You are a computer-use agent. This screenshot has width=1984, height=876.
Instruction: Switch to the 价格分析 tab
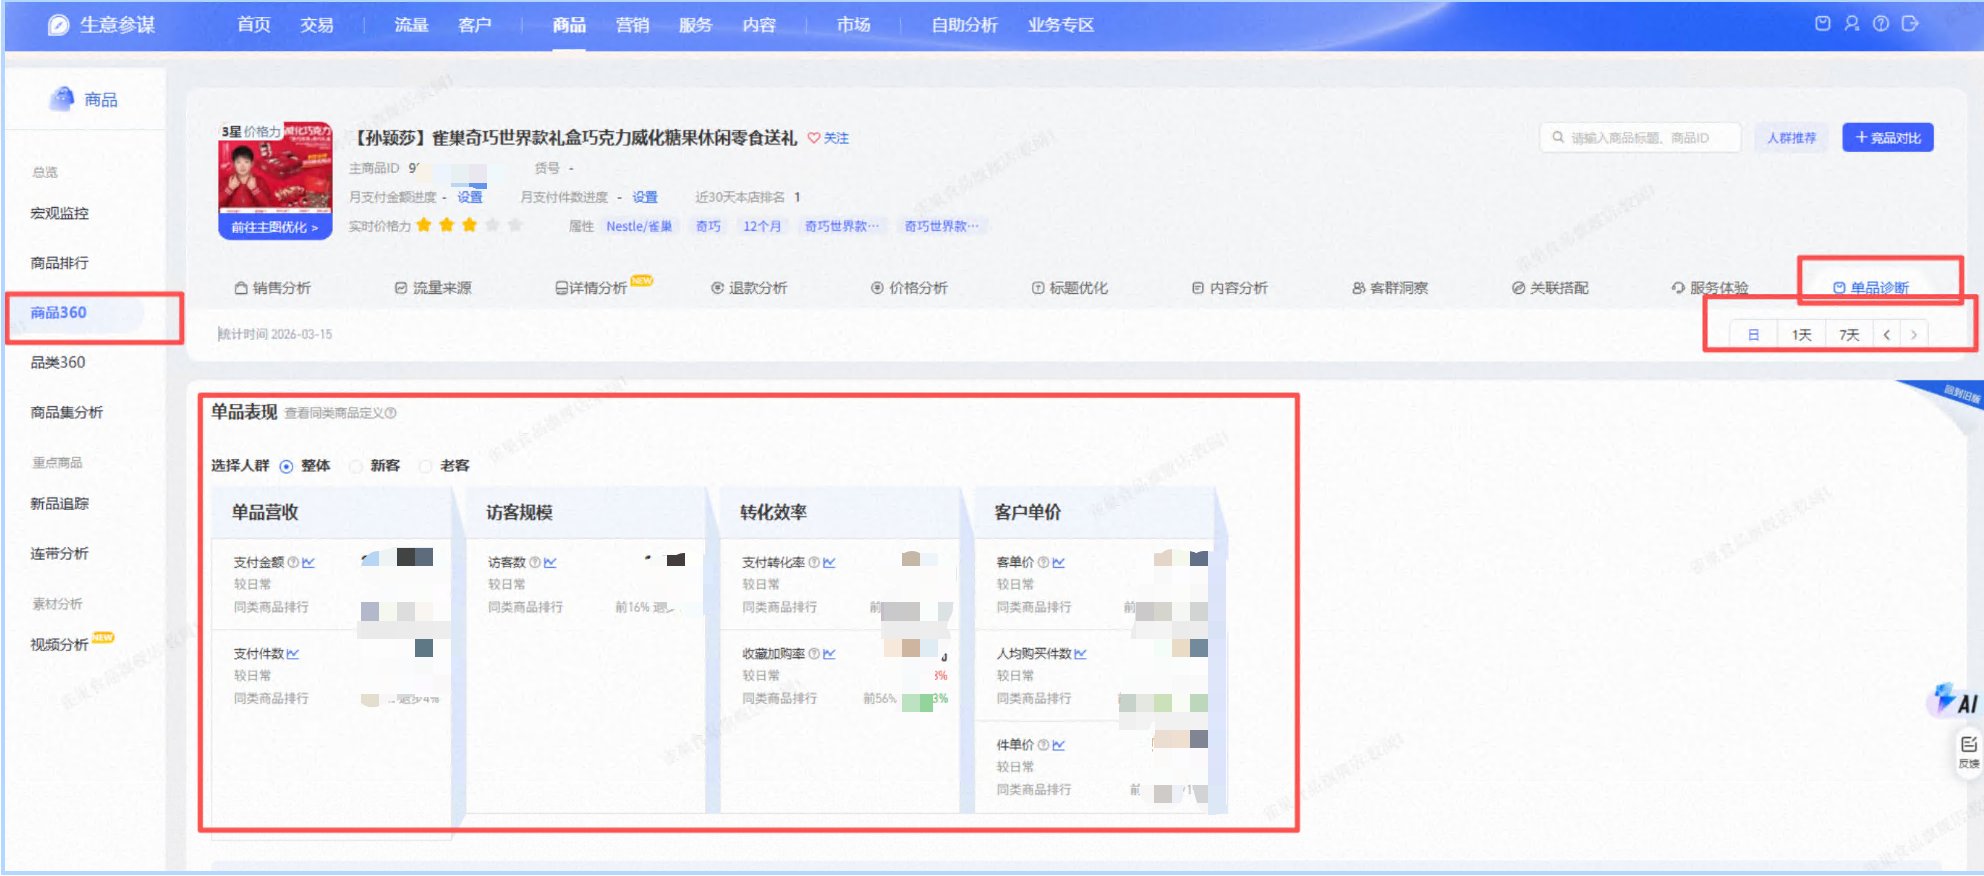click(909, 288)
